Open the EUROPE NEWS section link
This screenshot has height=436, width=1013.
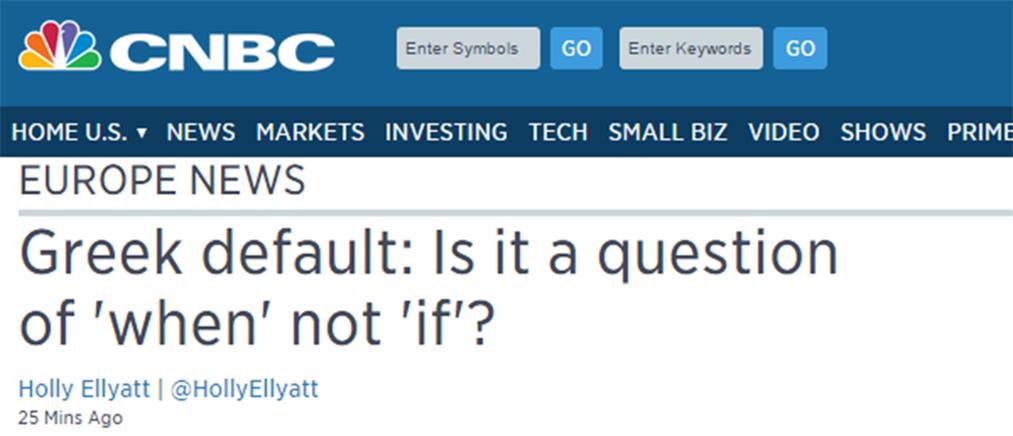pos(162,181)
